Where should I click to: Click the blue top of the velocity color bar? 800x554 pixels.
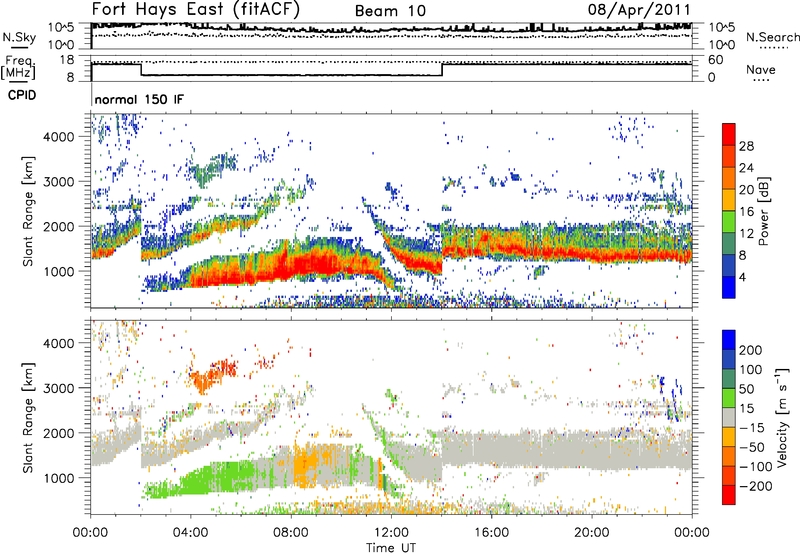(x=729, y=340)
